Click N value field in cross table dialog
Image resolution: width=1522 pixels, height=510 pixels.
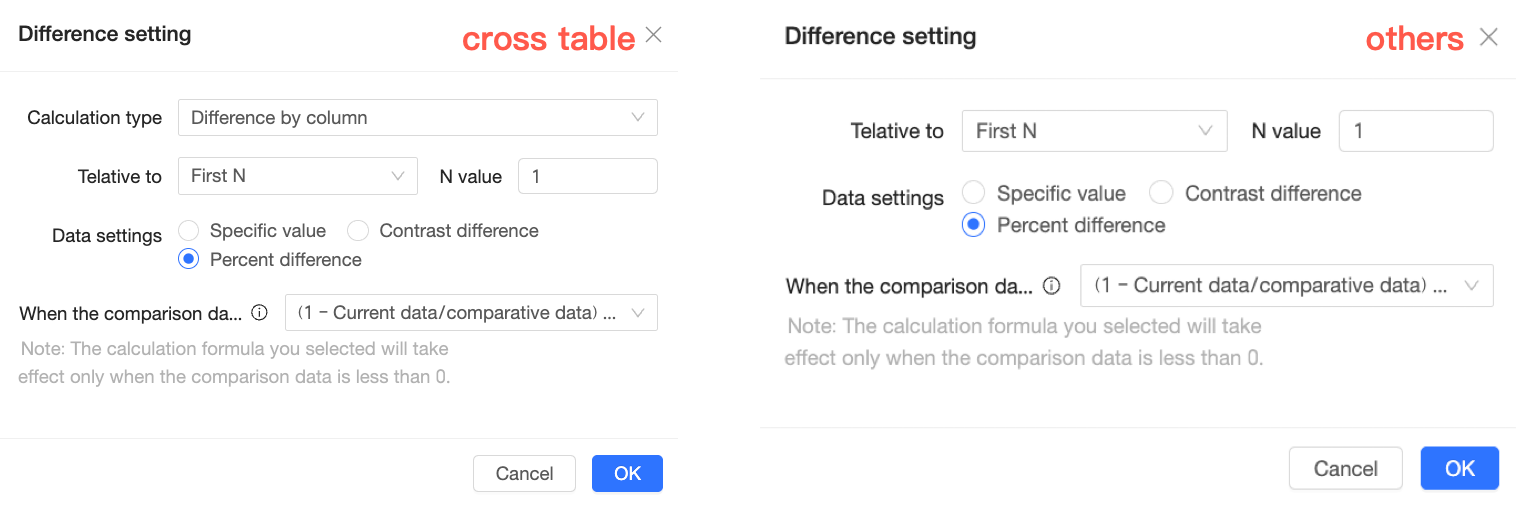point(587,176)
